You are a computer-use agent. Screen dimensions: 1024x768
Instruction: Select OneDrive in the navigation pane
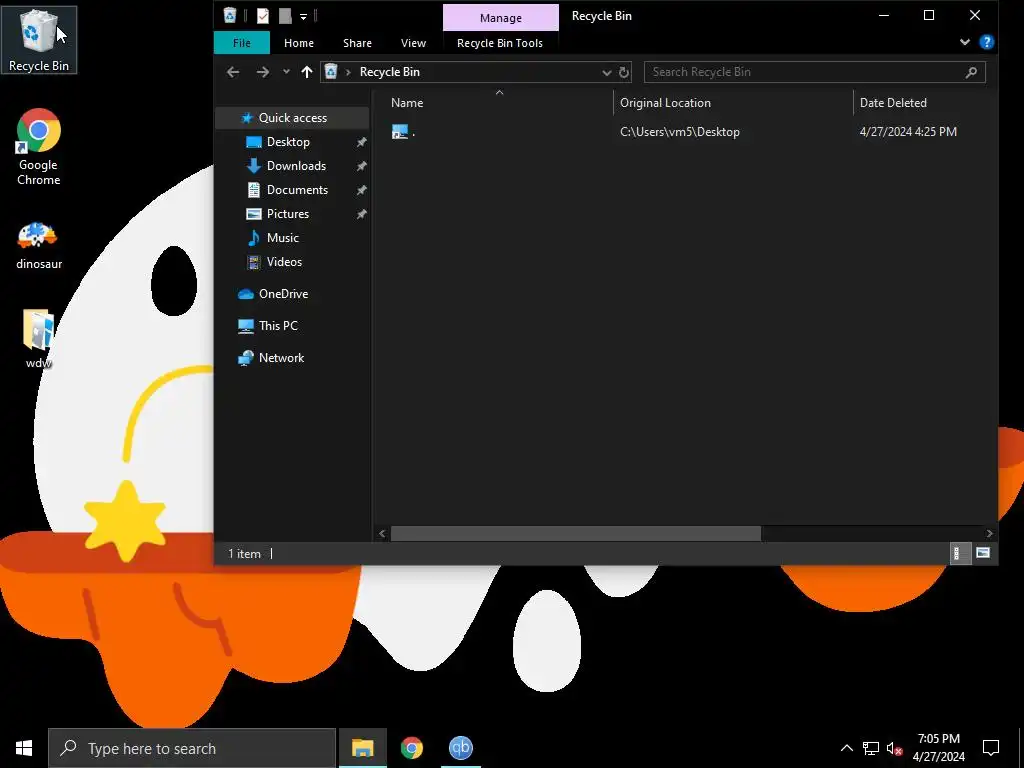point(283,294)
